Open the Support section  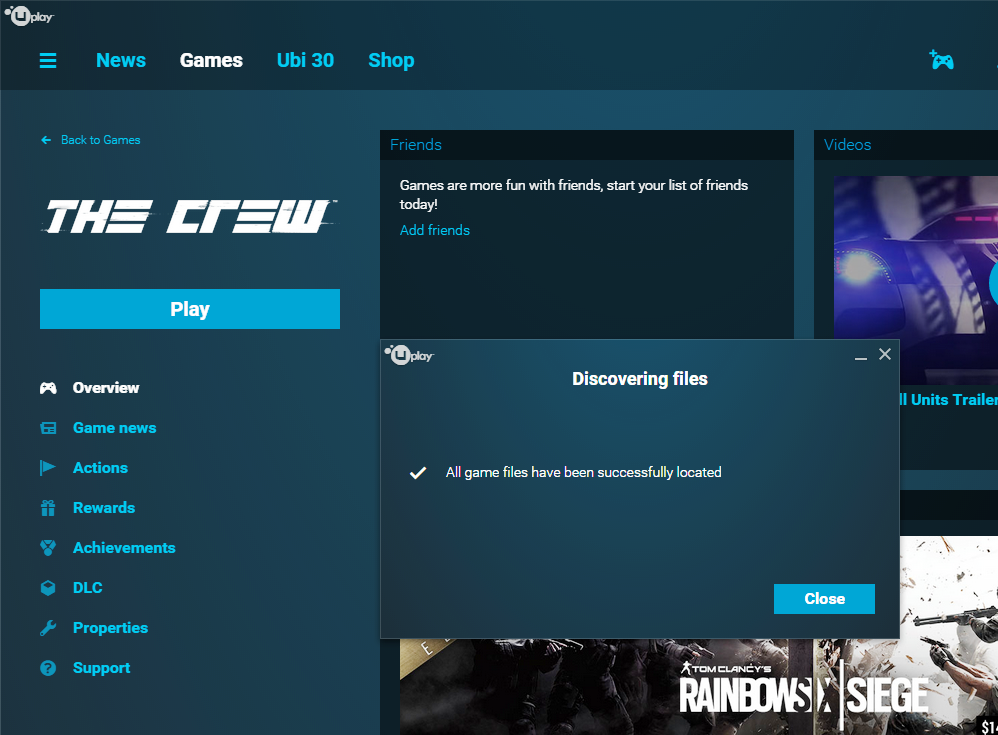(101, 668)
